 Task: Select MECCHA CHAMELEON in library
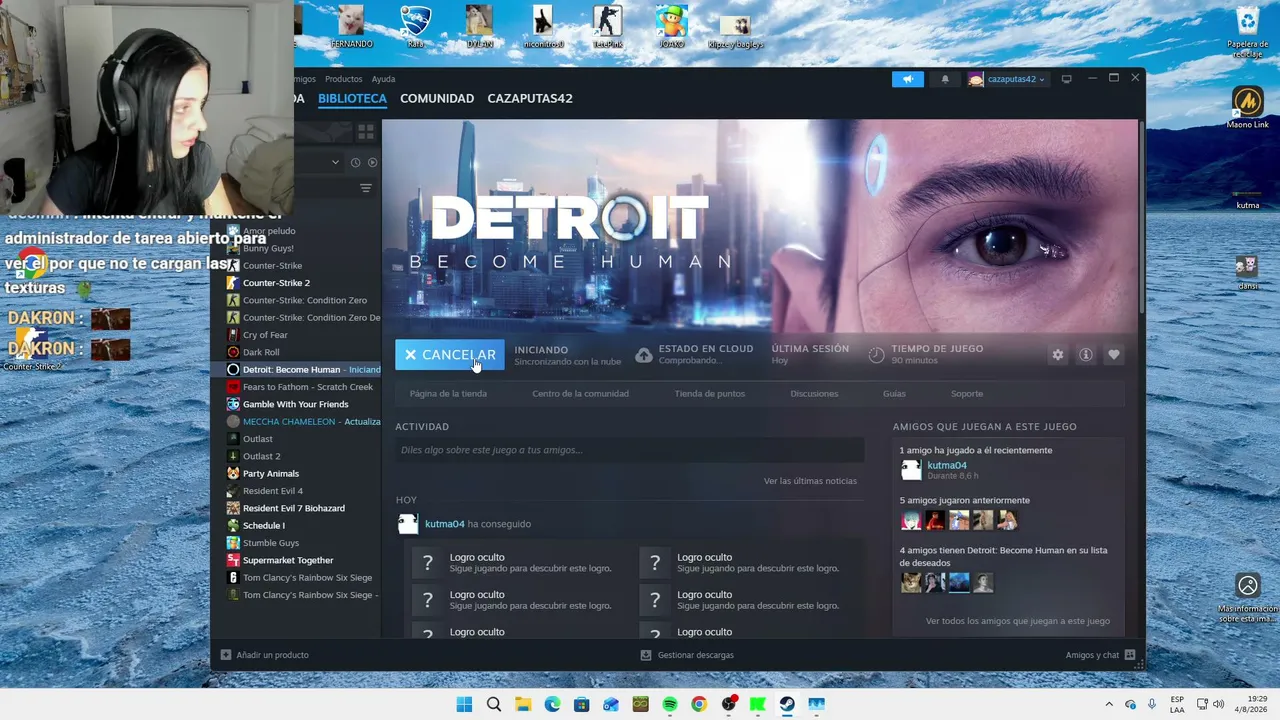[303, 422]
